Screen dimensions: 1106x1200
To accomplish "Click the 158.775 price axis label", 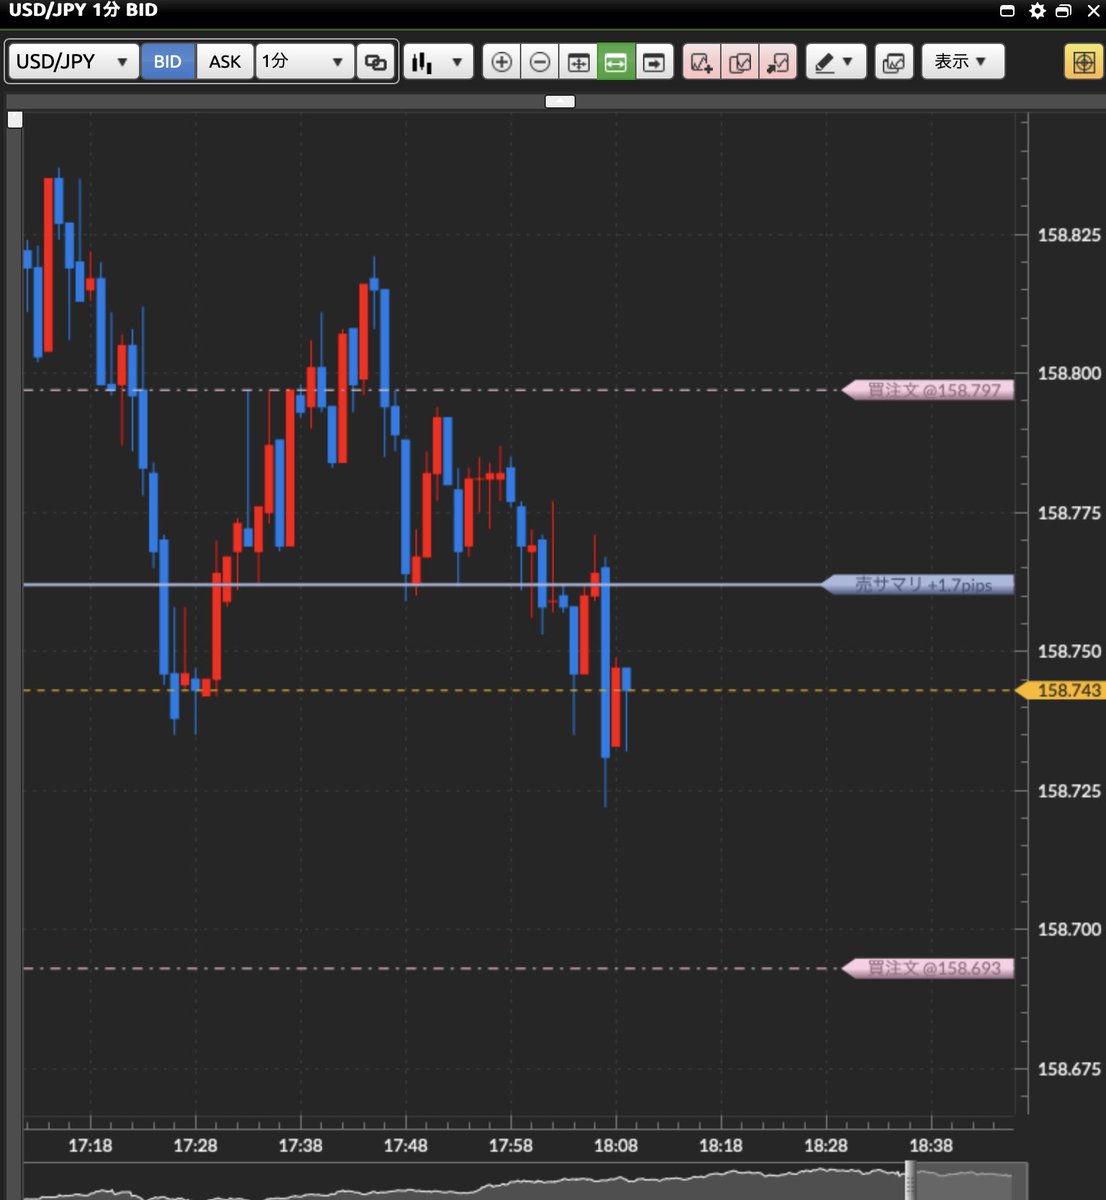I will coord(1069,513).
